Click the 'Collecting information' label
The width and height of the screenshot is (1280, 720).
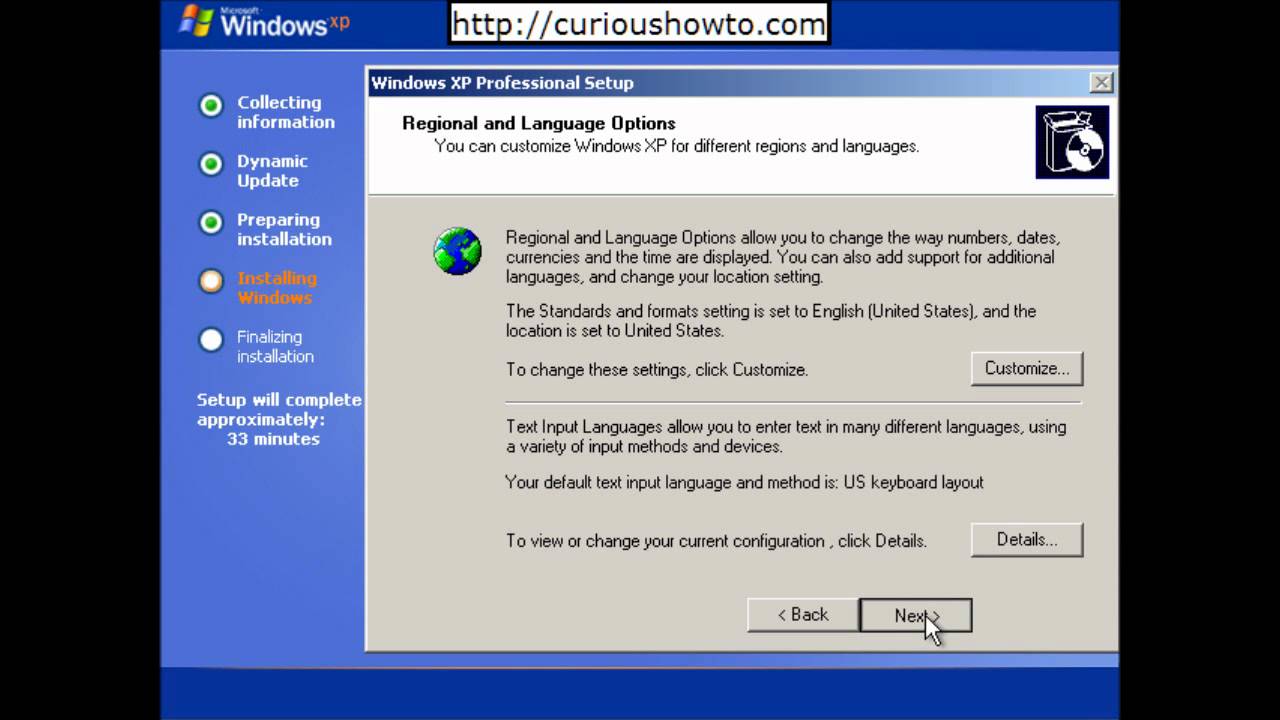tap(286, 112)
